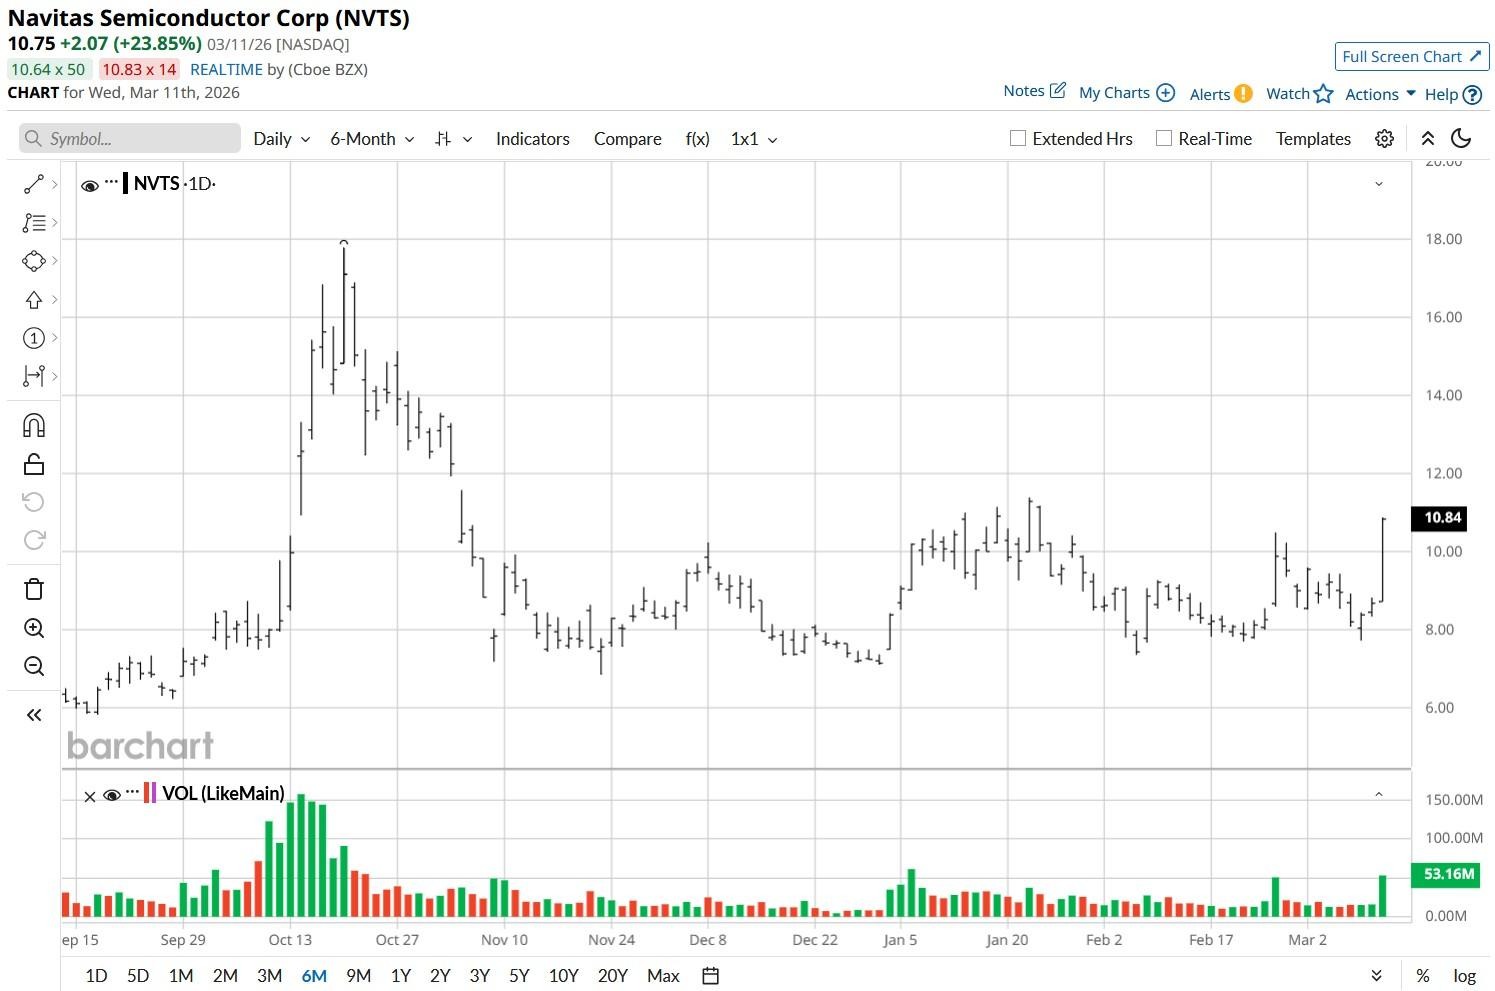1495x991 pixels.
Task: Set chart range to 5Y
Action: click(x=519, y=976)
